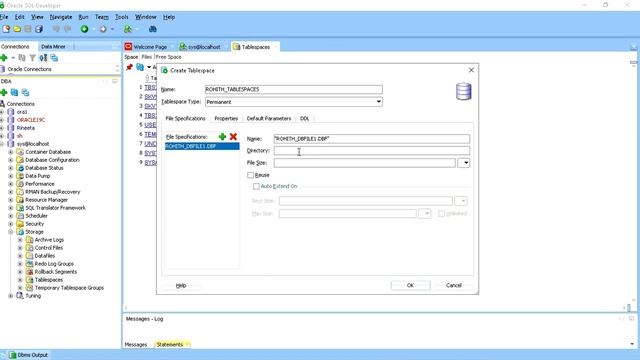This screenshot has height=360, width=640.
Task: Click the Data Pump node icon
Action: [x=20, y=176]
